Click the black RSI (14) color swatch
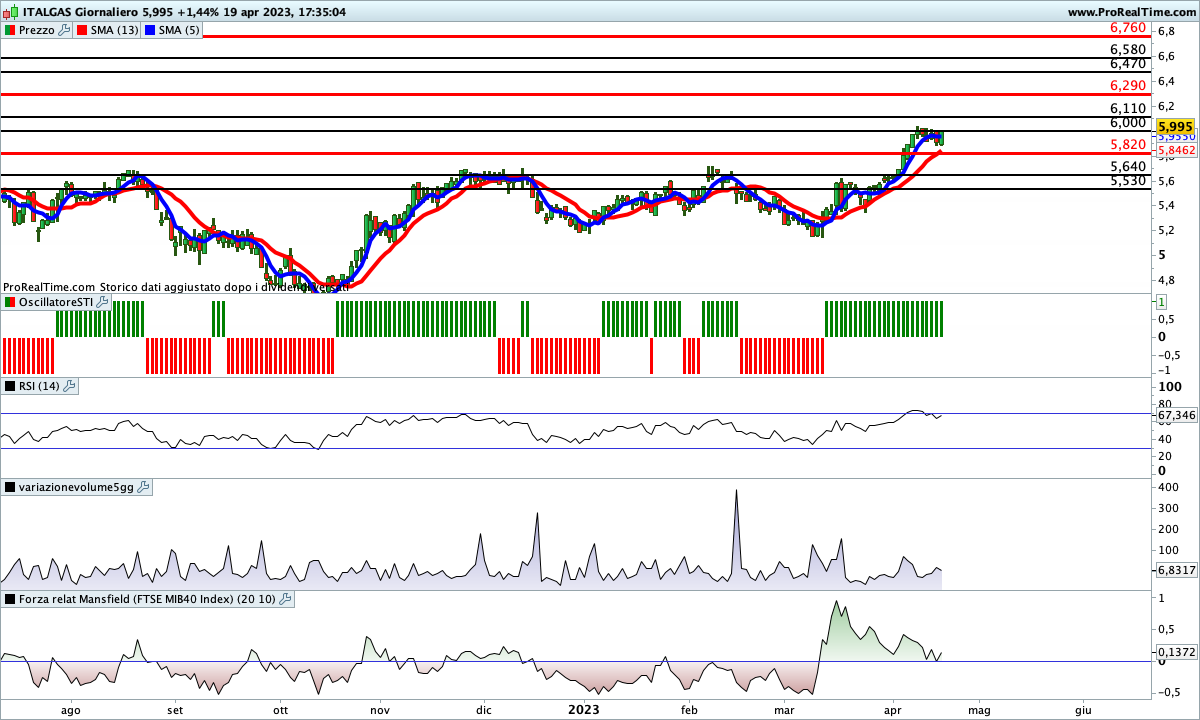Screen dimensions: 1200x720 [x=10, y=385]
